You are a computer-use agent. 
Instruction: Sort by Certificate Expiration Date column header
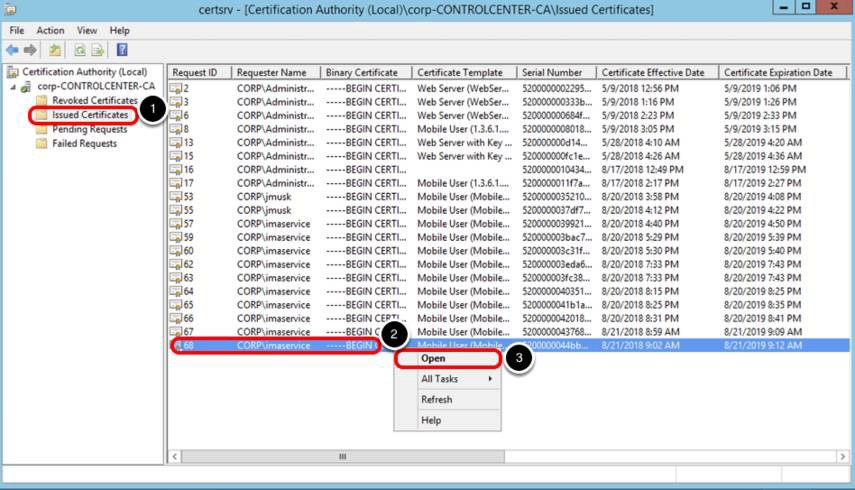[783, 72]
